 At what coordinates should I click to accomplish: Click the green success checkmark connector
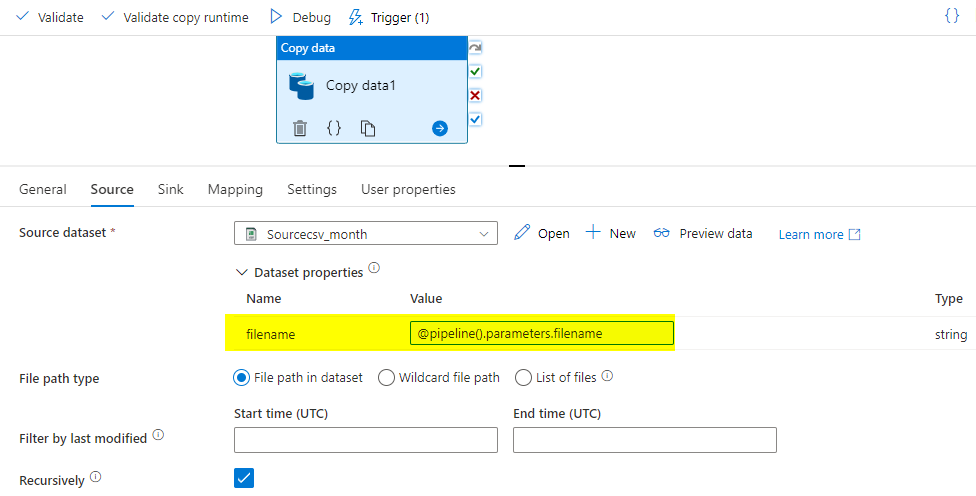coord(476,72)
